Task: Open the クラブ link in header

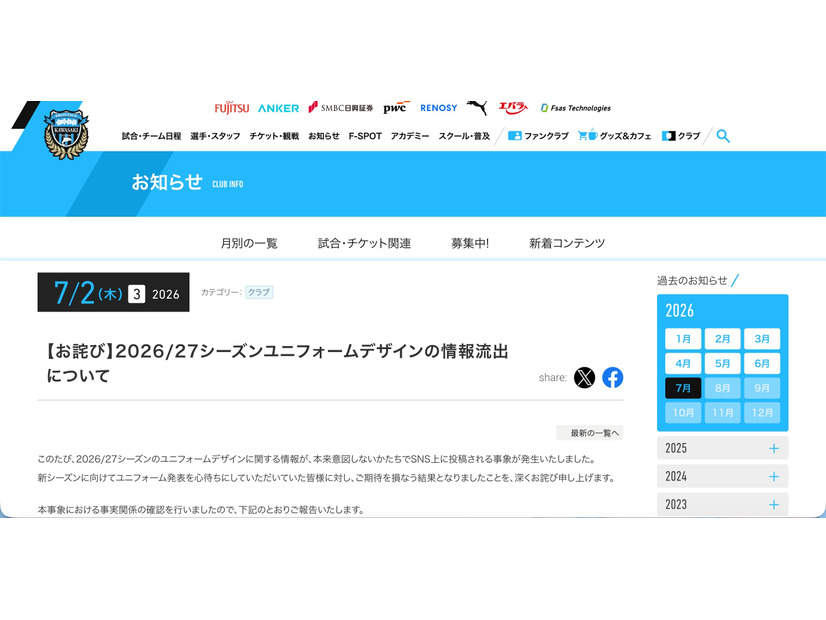Action: click(681, 136)
